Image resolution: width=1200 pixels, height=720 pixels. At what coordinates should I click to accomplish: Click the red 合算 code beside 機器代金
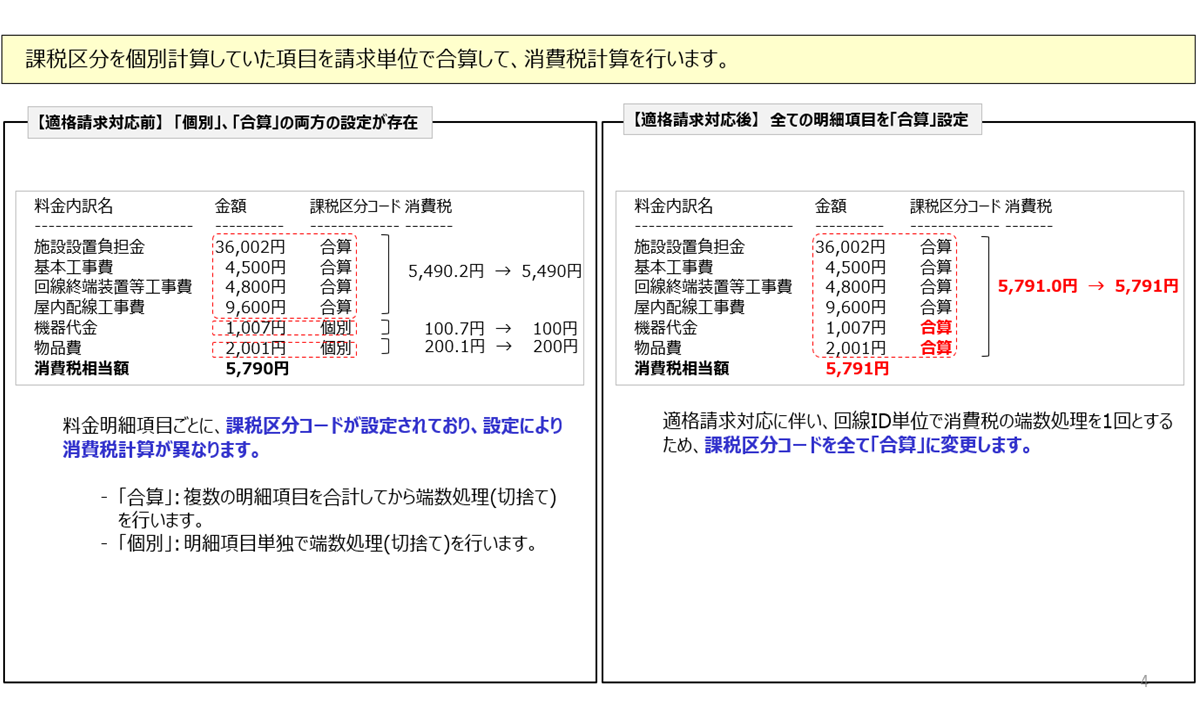936,328
